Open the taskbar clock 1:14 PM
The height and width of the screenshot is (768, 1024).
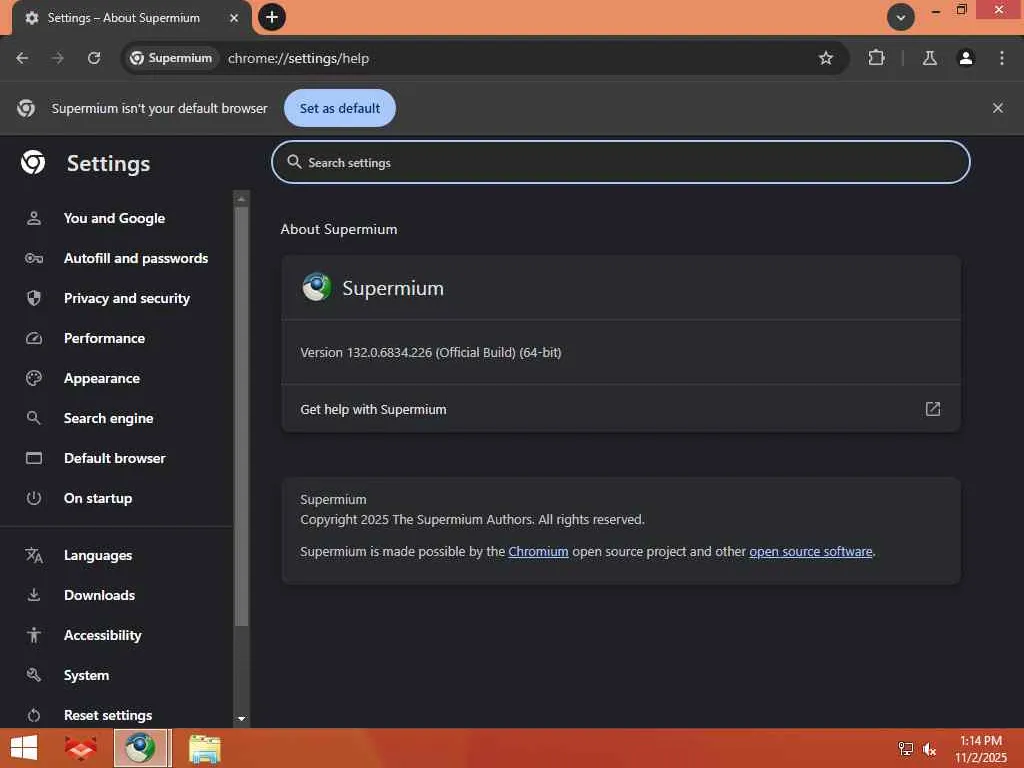pos(981,741)
